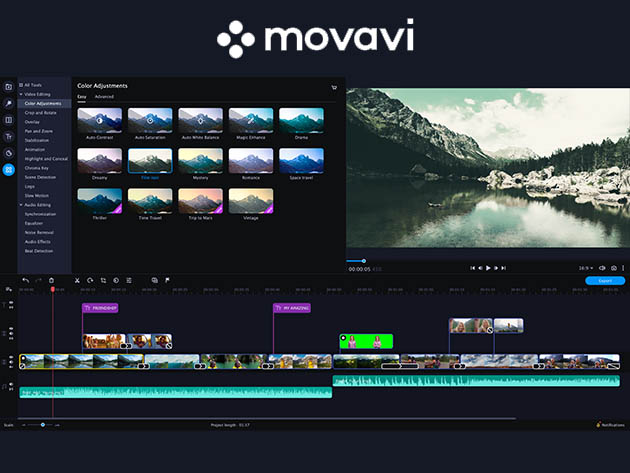630x473 pixels.
Task: Select the Crop tool in timeline toolbar
Action: point(103,280)
